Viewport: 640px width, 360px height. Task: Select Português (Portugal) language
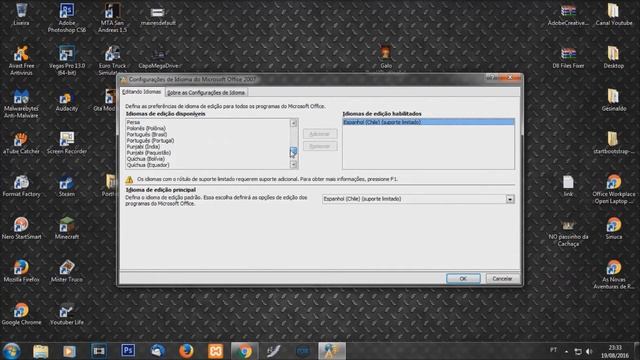(x=207, y=140)
